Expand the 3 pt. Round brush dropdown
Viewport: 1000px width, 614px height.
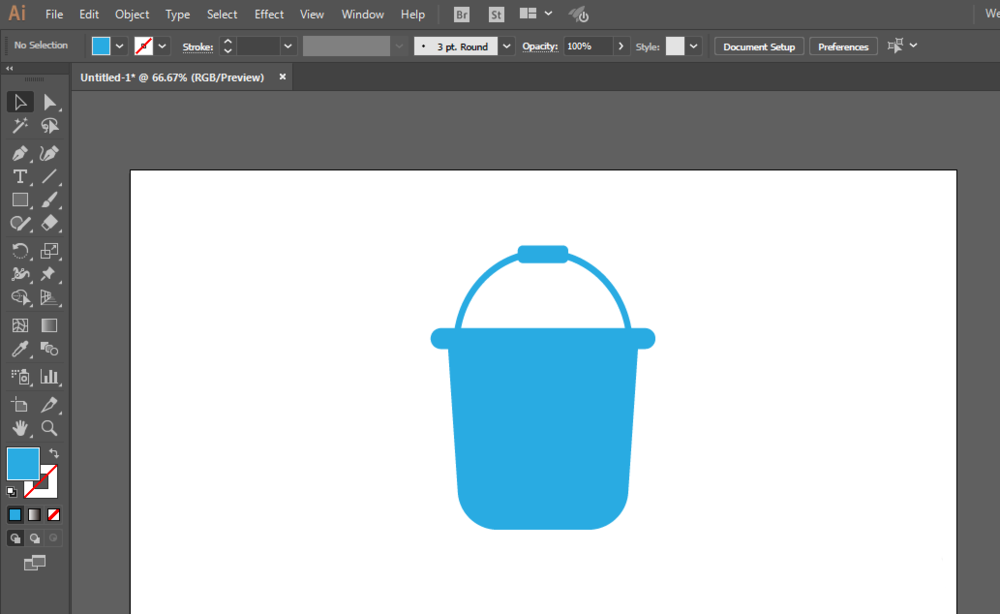507,46
